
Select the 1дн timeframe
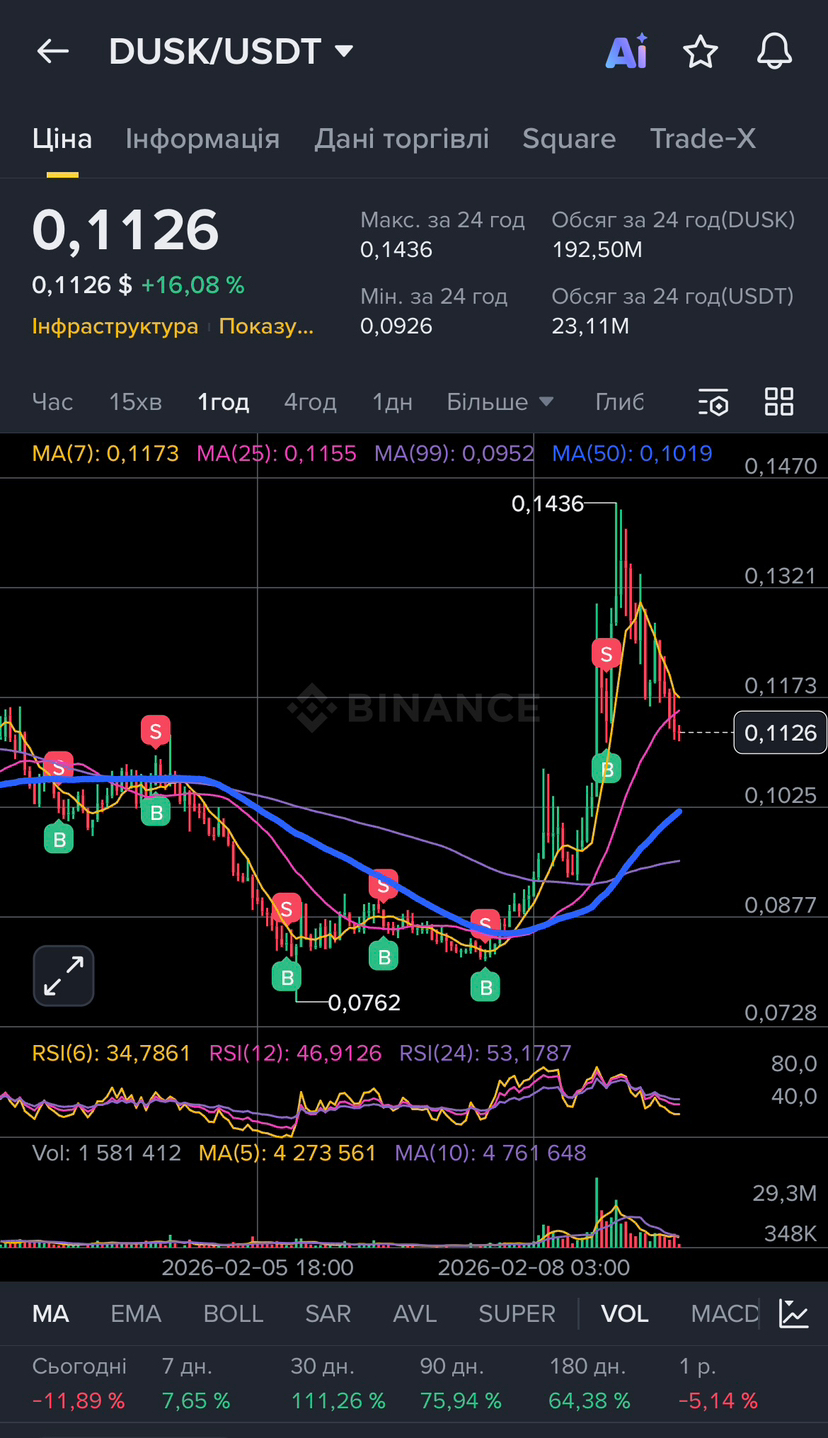click(x=392, y=402)
